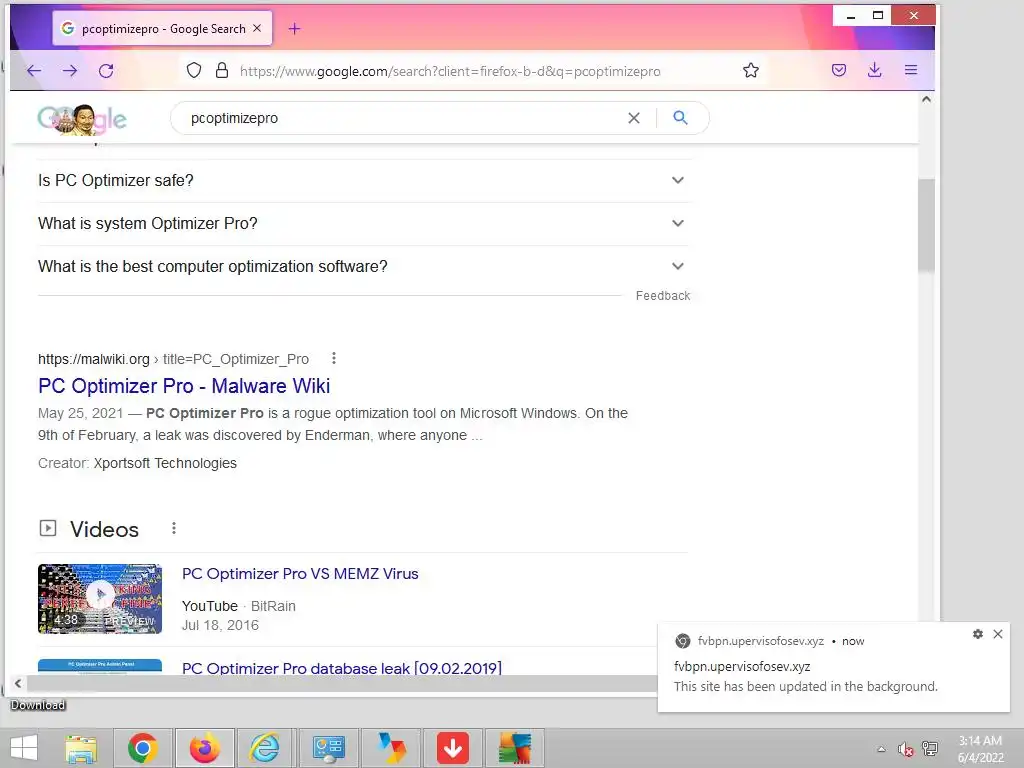1024x768 pixels.
Task: Play PC Optimizer Pro VS MEMZ video thumbnail
Action: pyautogui.click(x=100, y=599)
